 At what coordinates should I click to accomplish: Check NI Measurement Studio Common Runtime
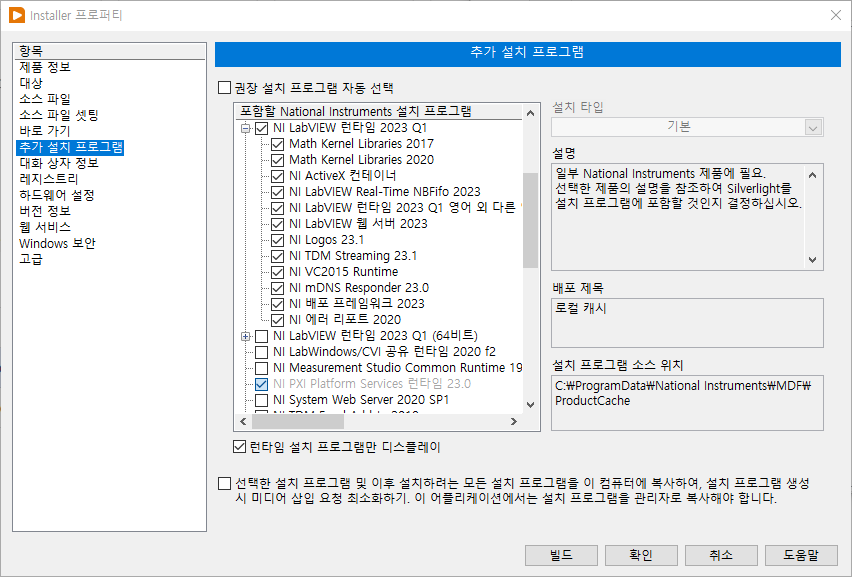click(262, 368)
